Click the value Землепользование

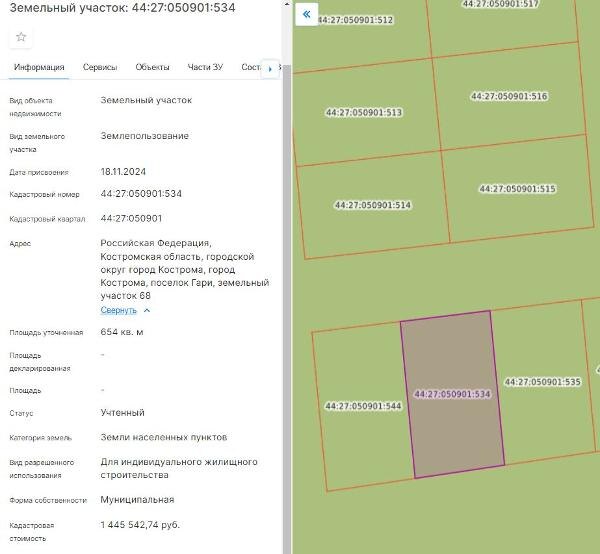click(145, 136)
